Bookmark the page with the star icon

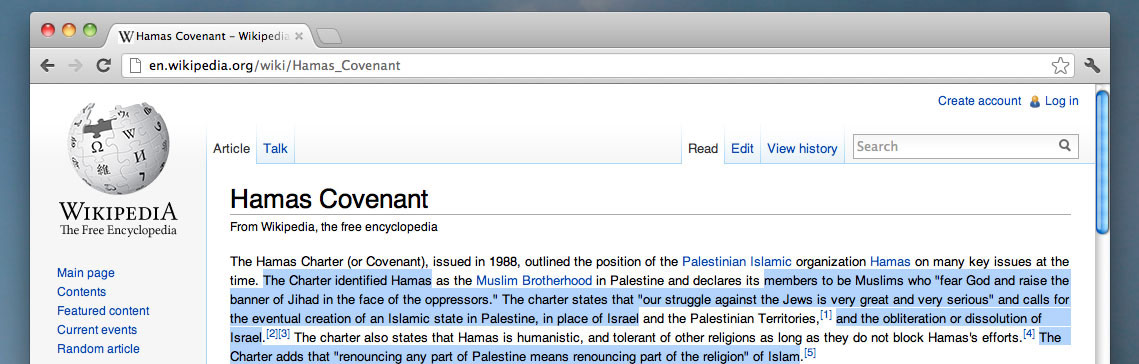1060,65
